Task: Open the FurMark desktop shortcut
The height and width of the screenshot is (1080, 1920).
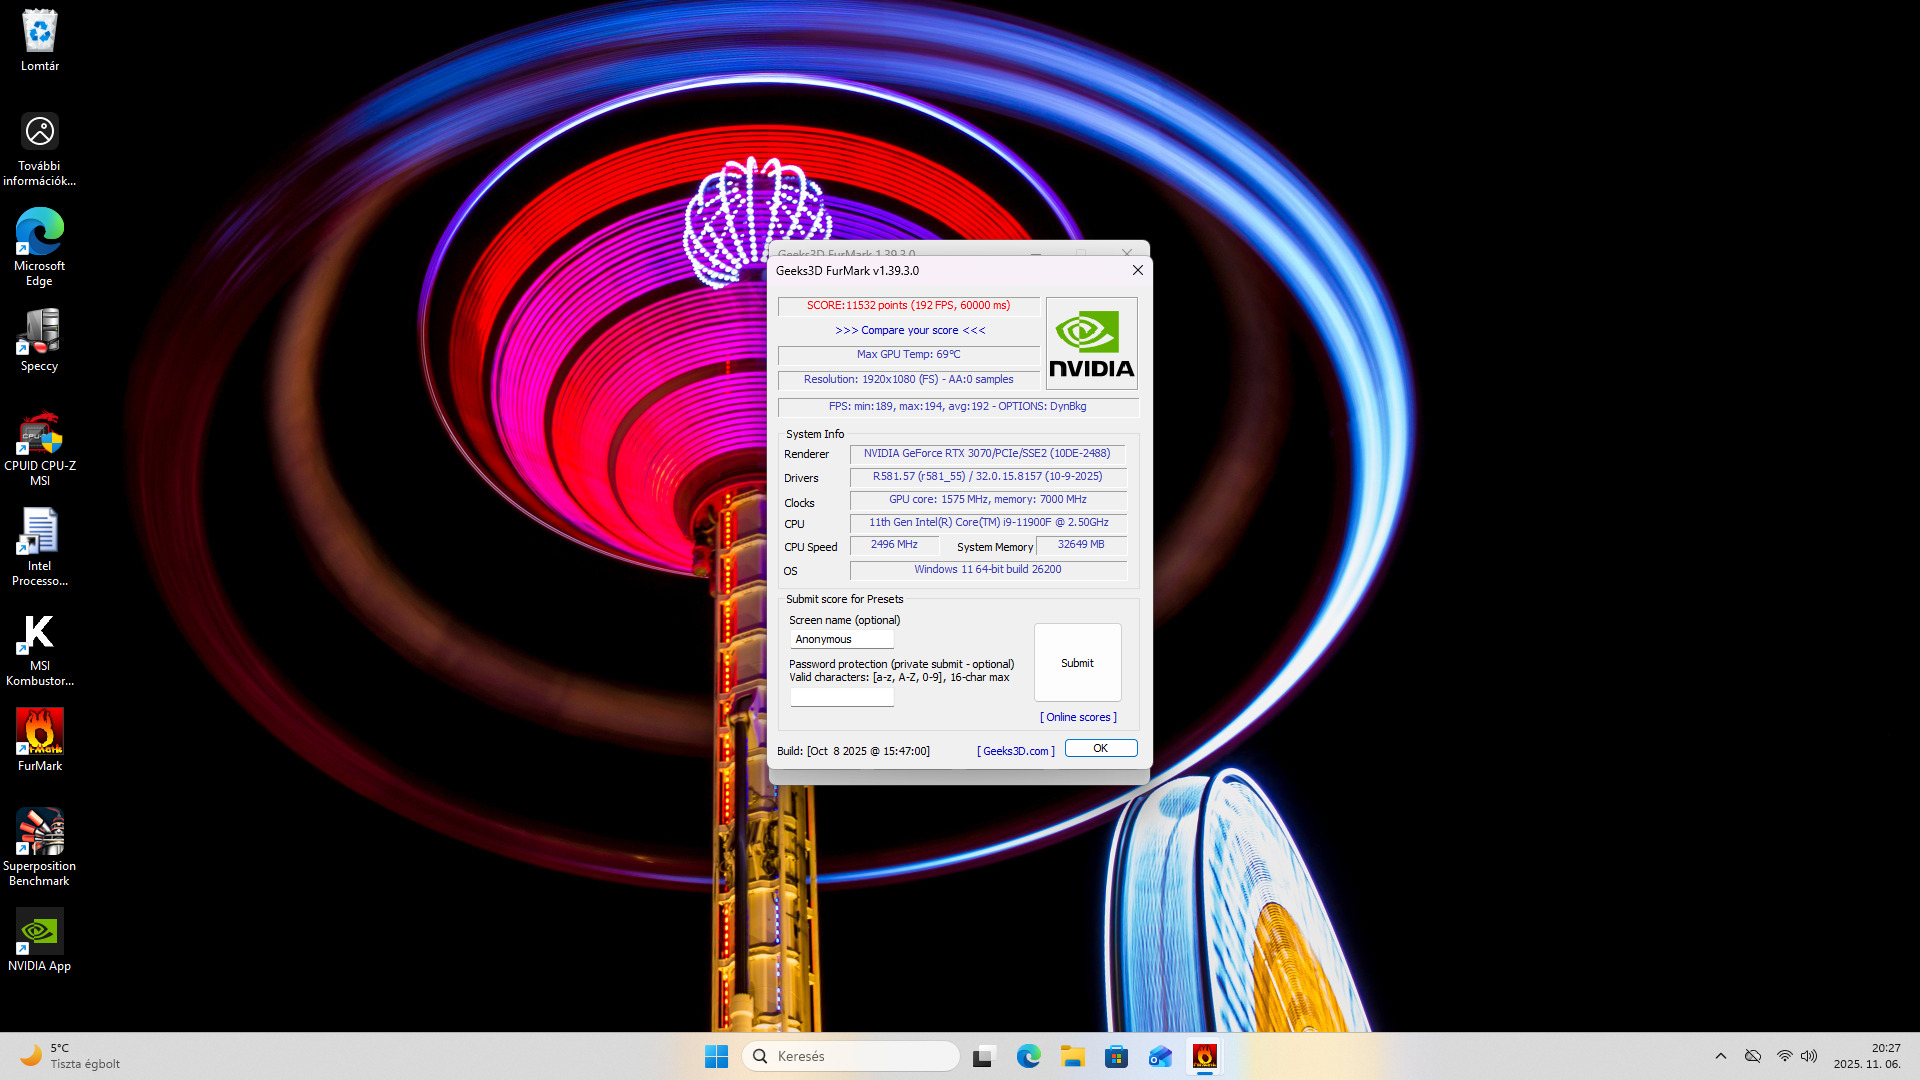Action: coord(40,733)
